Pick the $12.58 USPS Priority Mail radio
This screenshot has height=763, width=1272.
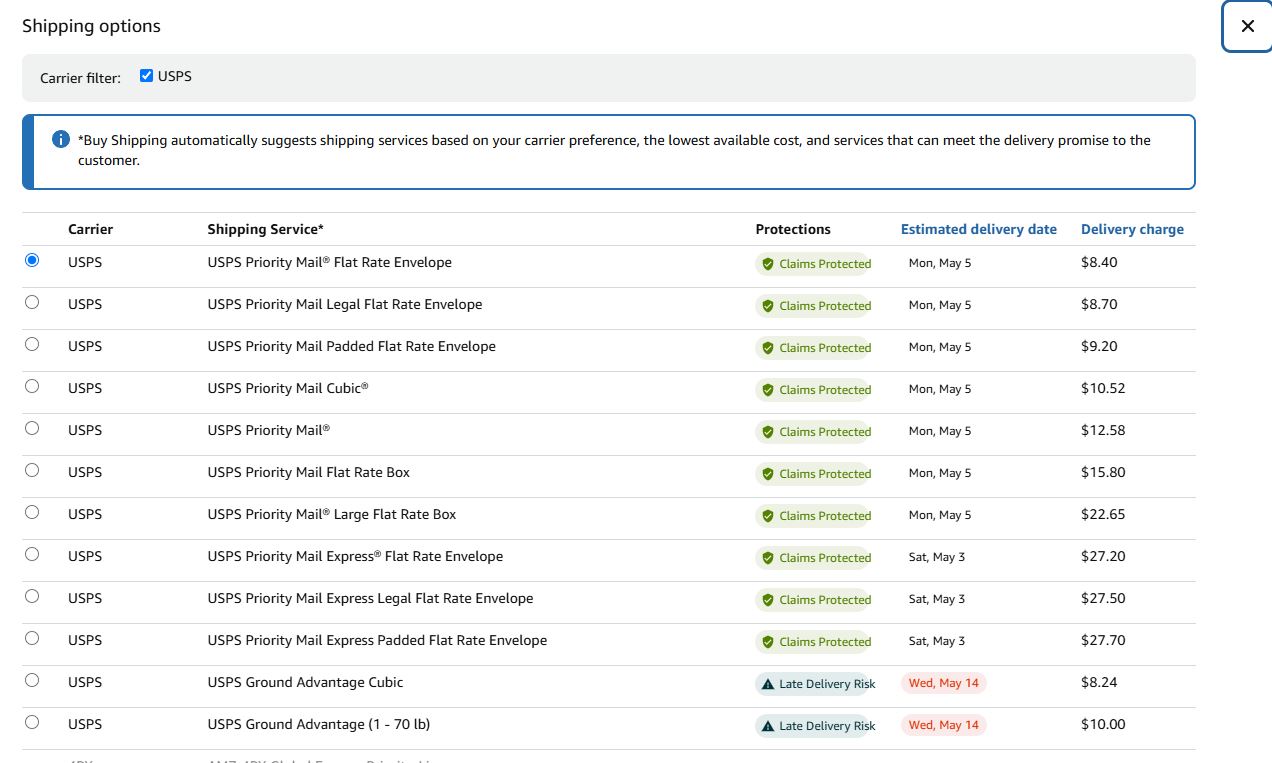[x=32, y=428]
